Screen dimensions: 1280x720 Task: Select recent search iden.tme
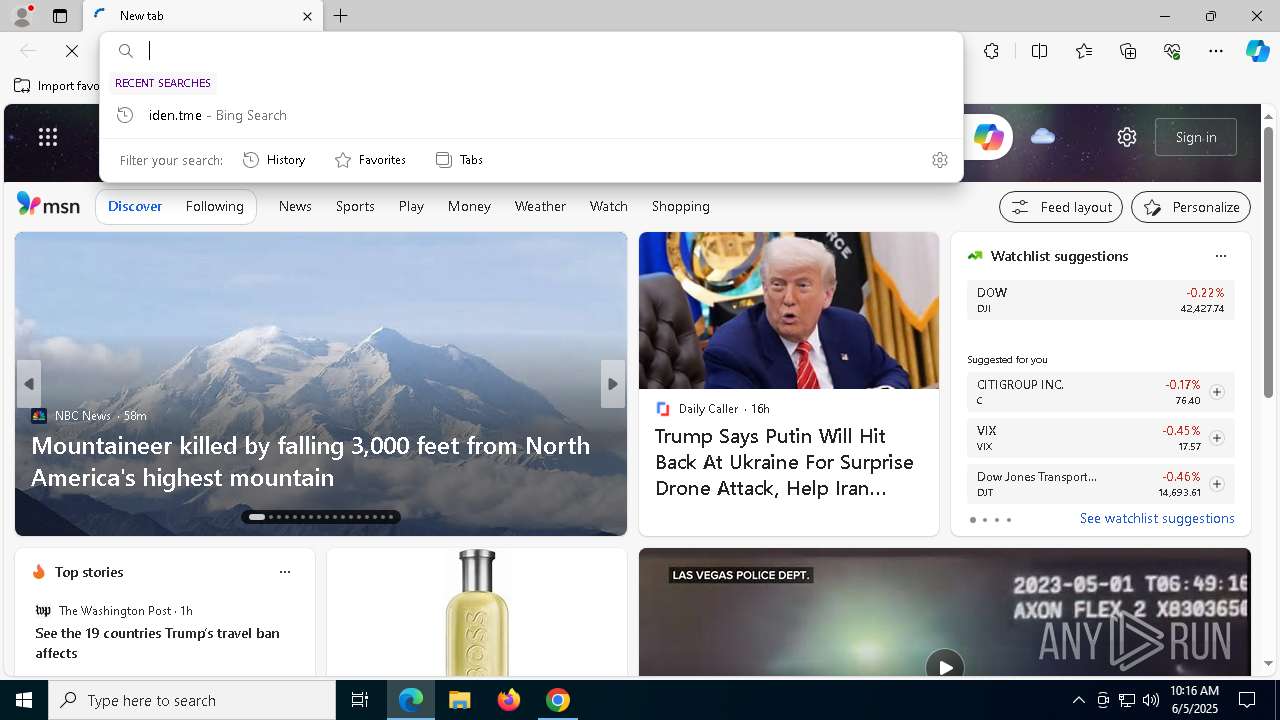pos(531,115)
